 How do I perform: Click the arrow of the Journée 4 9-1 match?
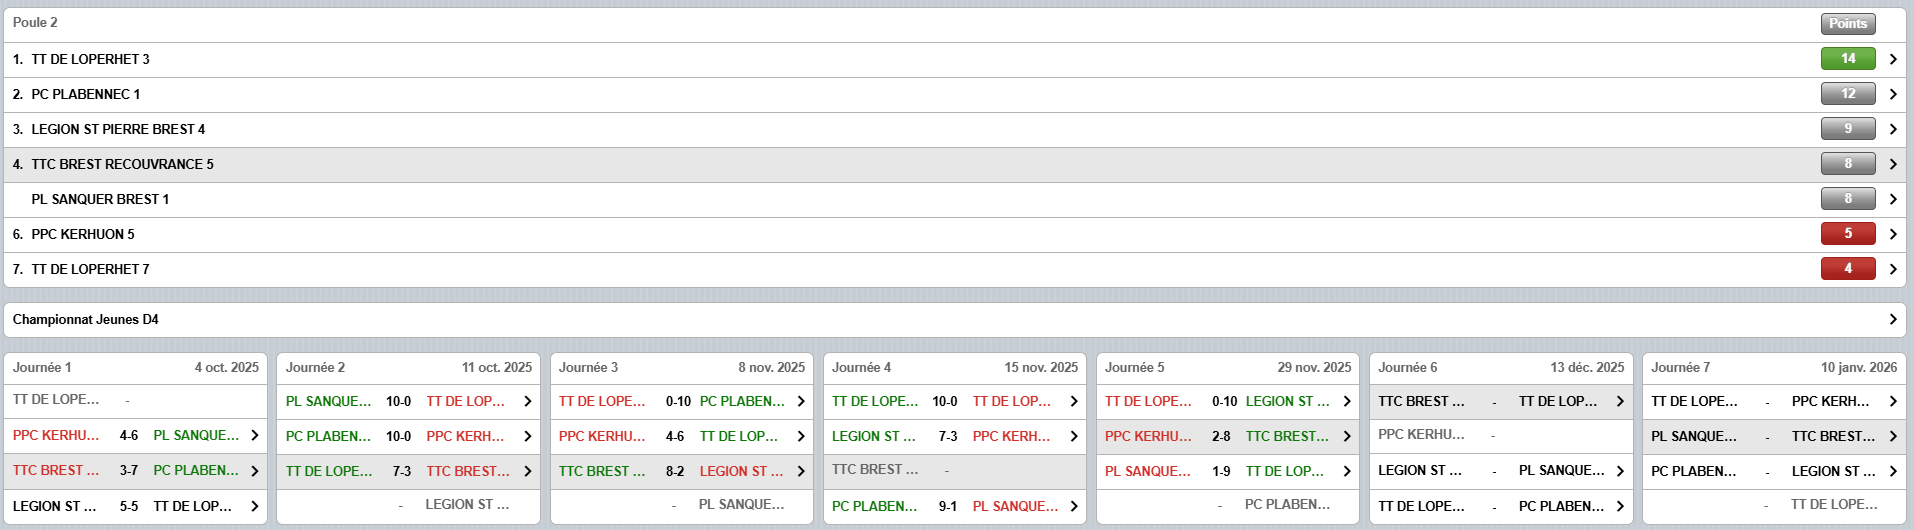tap(1073, 506)
